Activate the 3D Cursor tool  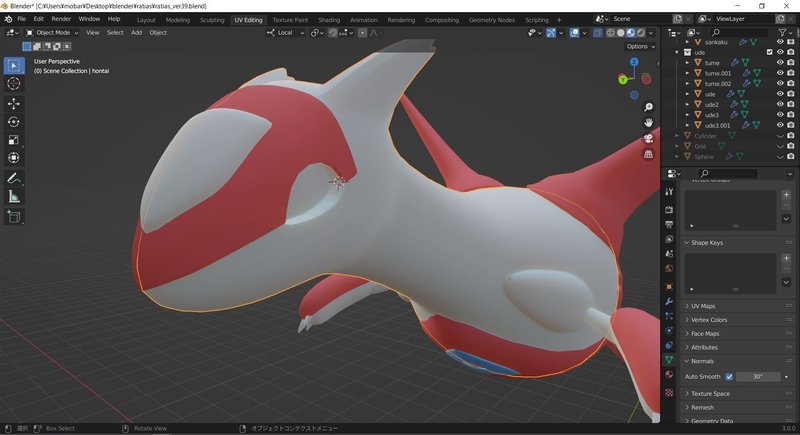coord(14,84)
